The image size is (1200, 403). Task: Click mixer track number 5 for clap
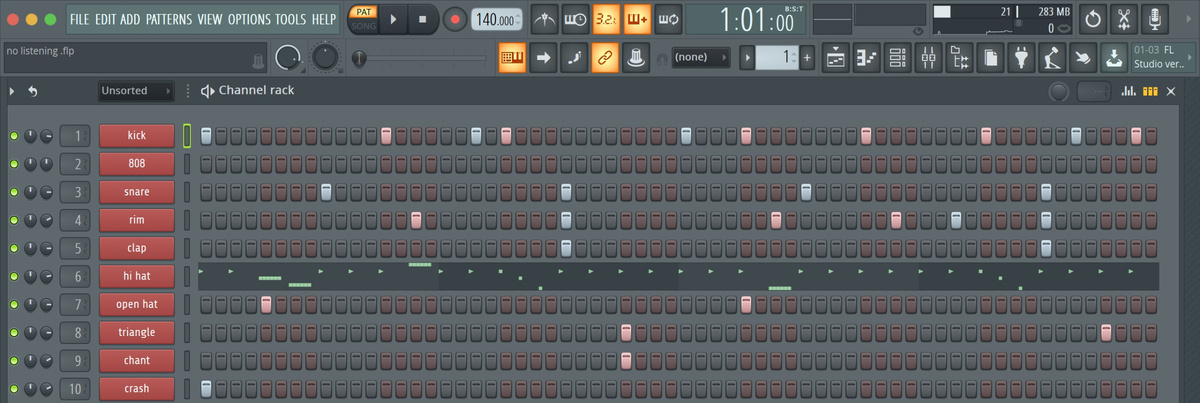pyautogui.click(x=76, y=248)
